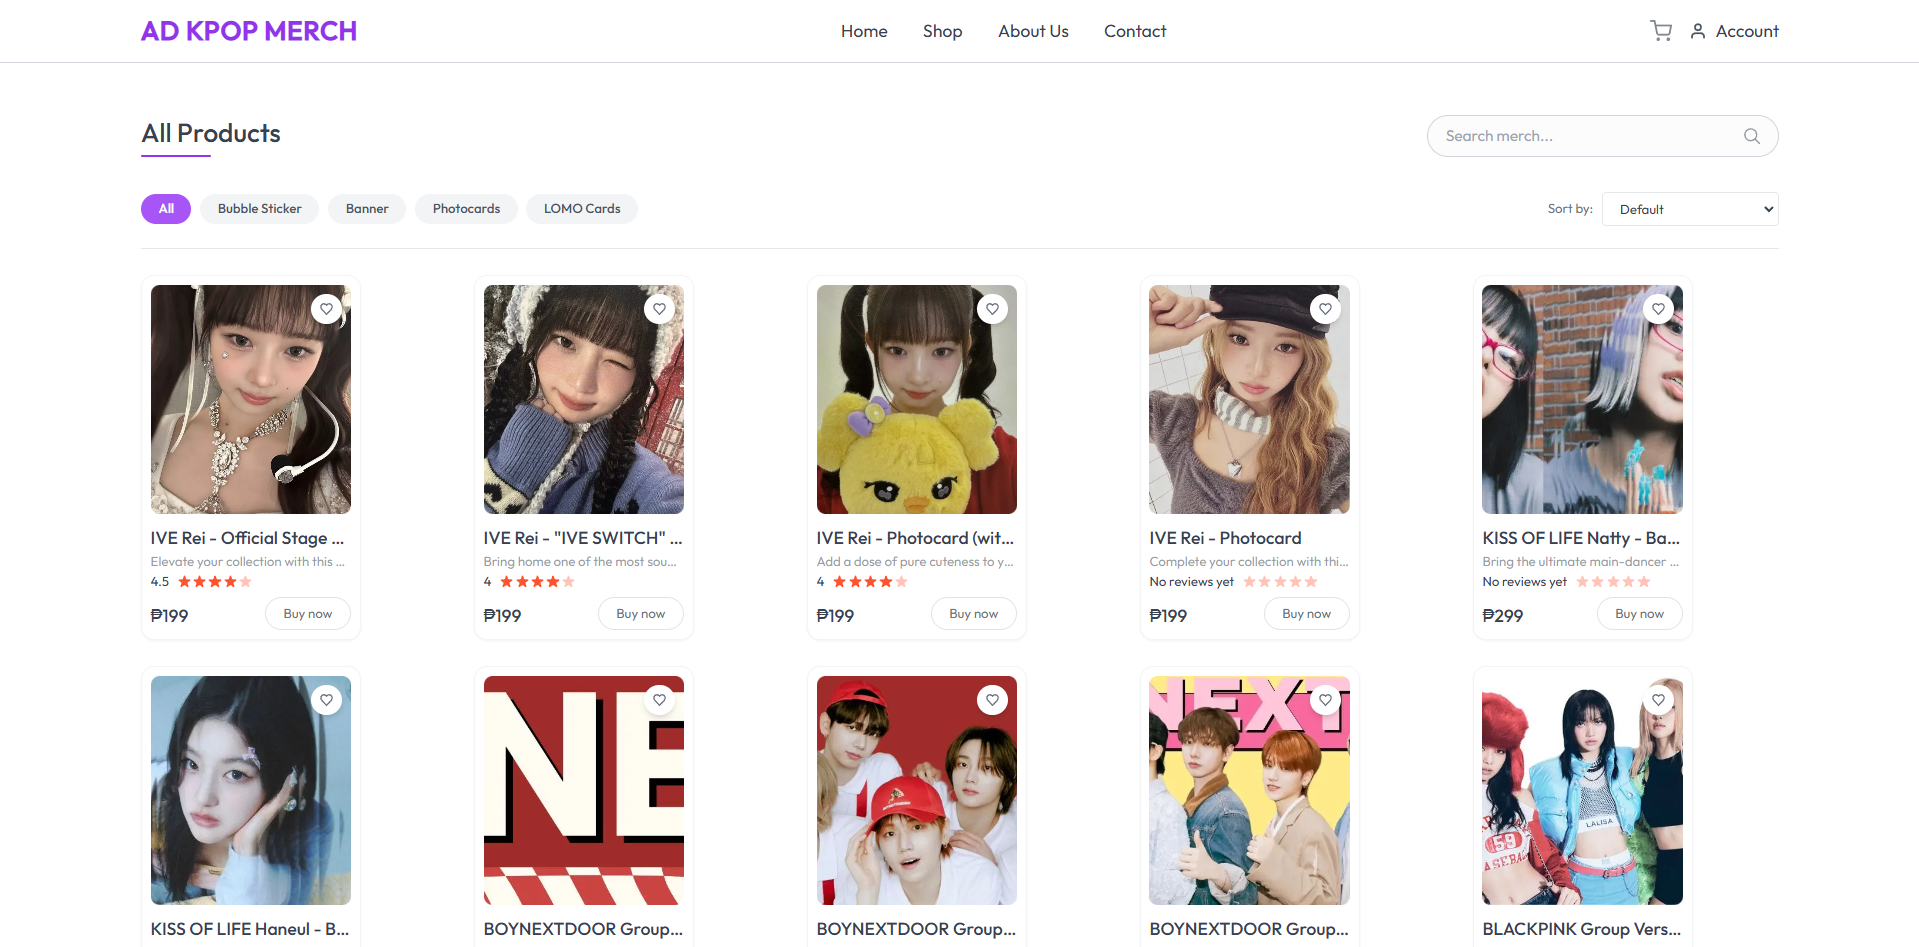Toggle heart on BOYNEXTDOOR NEXT yellow card
Screen dimensions: 1919x947
click(1326, 700)
